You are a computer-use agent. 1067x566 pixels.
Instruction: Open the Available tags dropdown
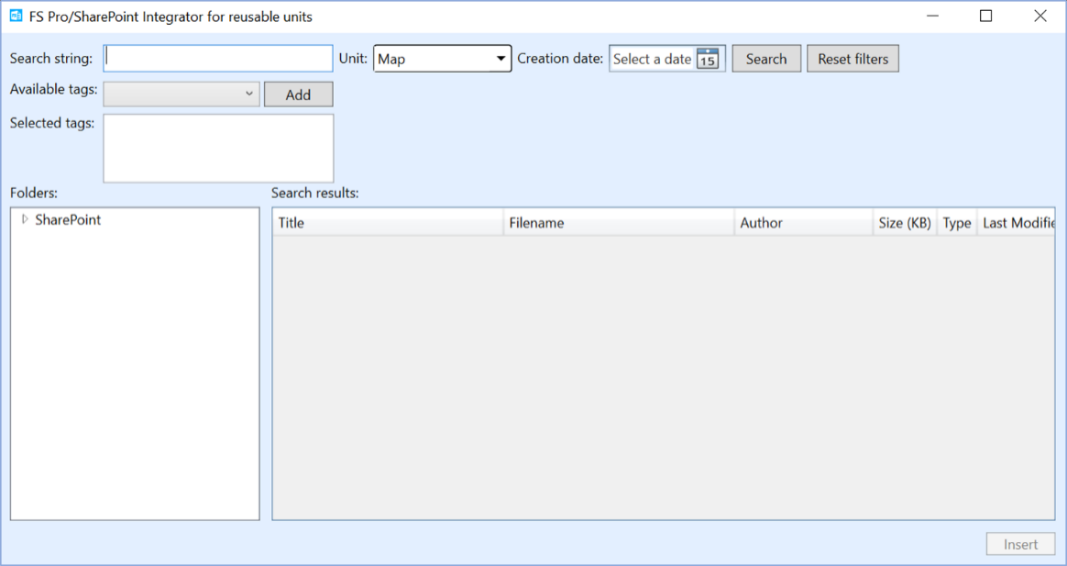(x=182, y=94)
